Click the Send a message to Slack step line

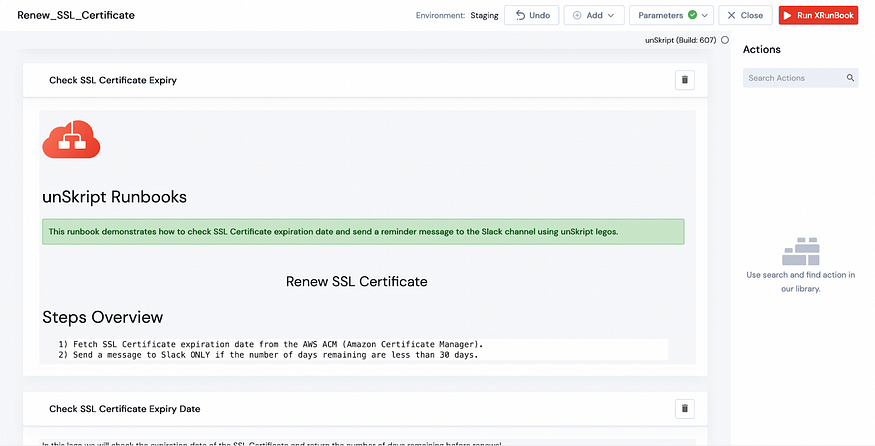point(268,355)
